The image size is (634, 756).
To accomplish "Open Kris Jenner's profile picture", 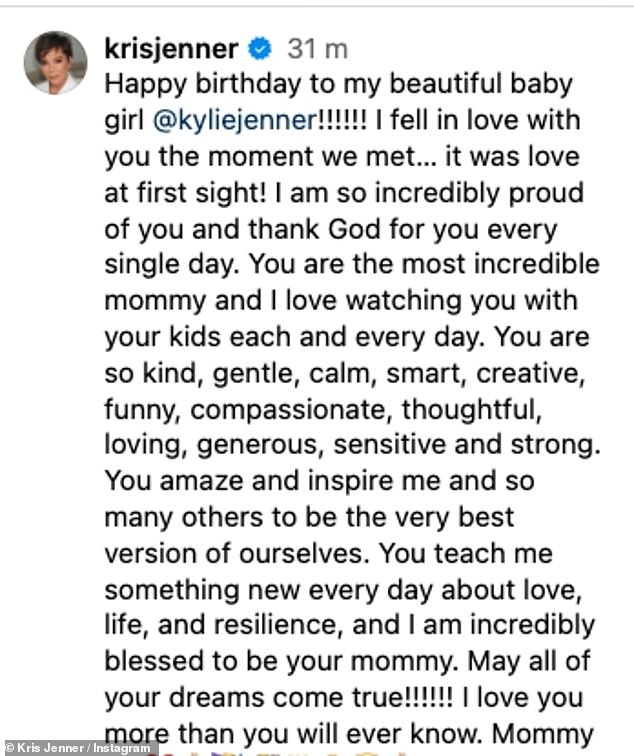I will pos(56,63).
